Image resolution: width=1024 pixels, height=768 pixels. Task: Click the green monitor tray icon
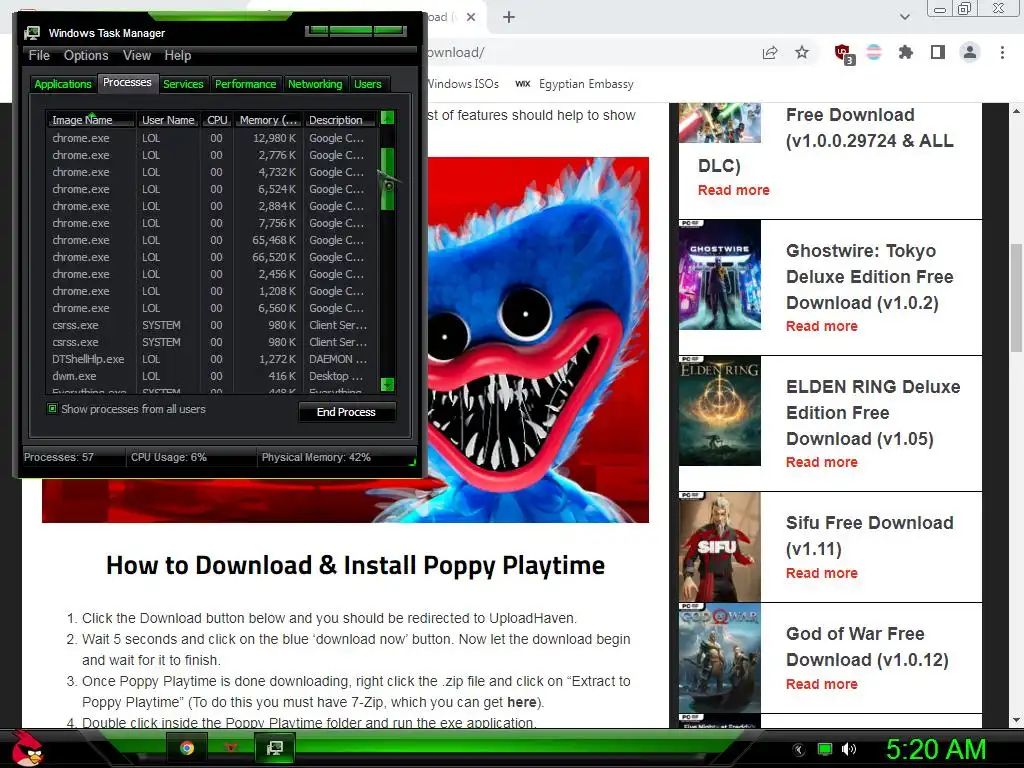pos(825,750)
